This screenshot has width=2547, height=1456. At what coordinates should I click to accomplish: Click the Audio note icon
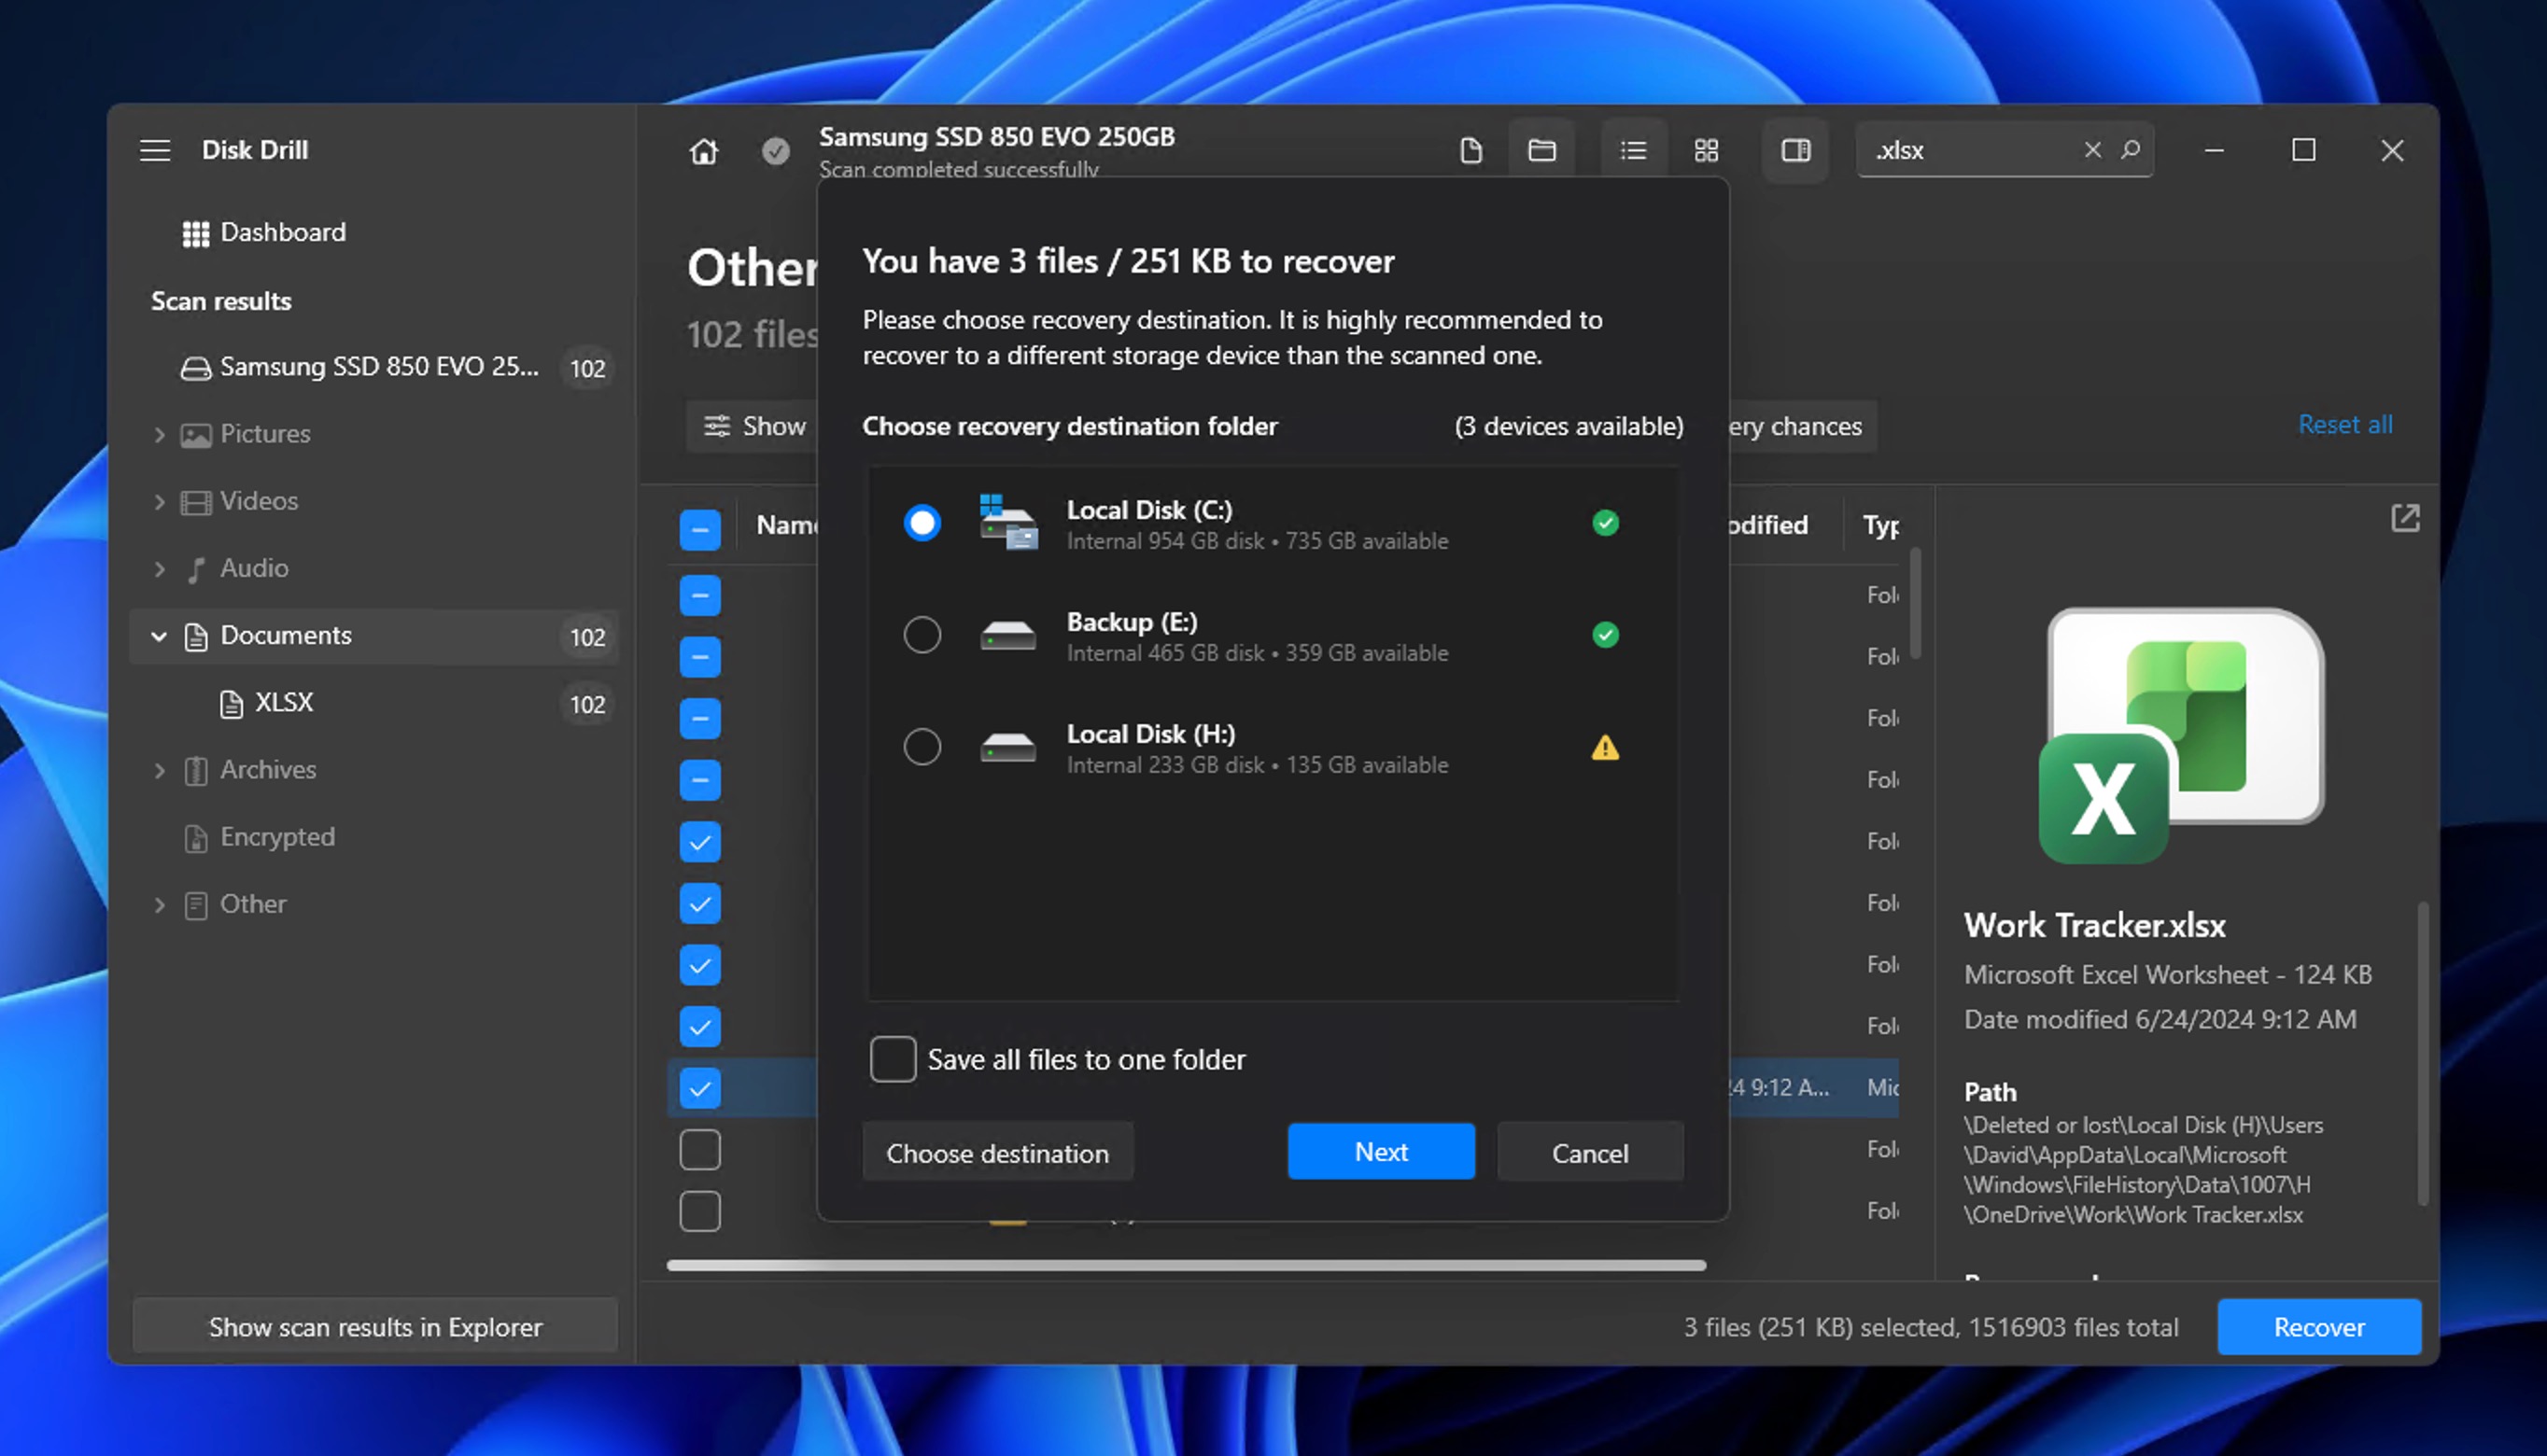point(196,569)
